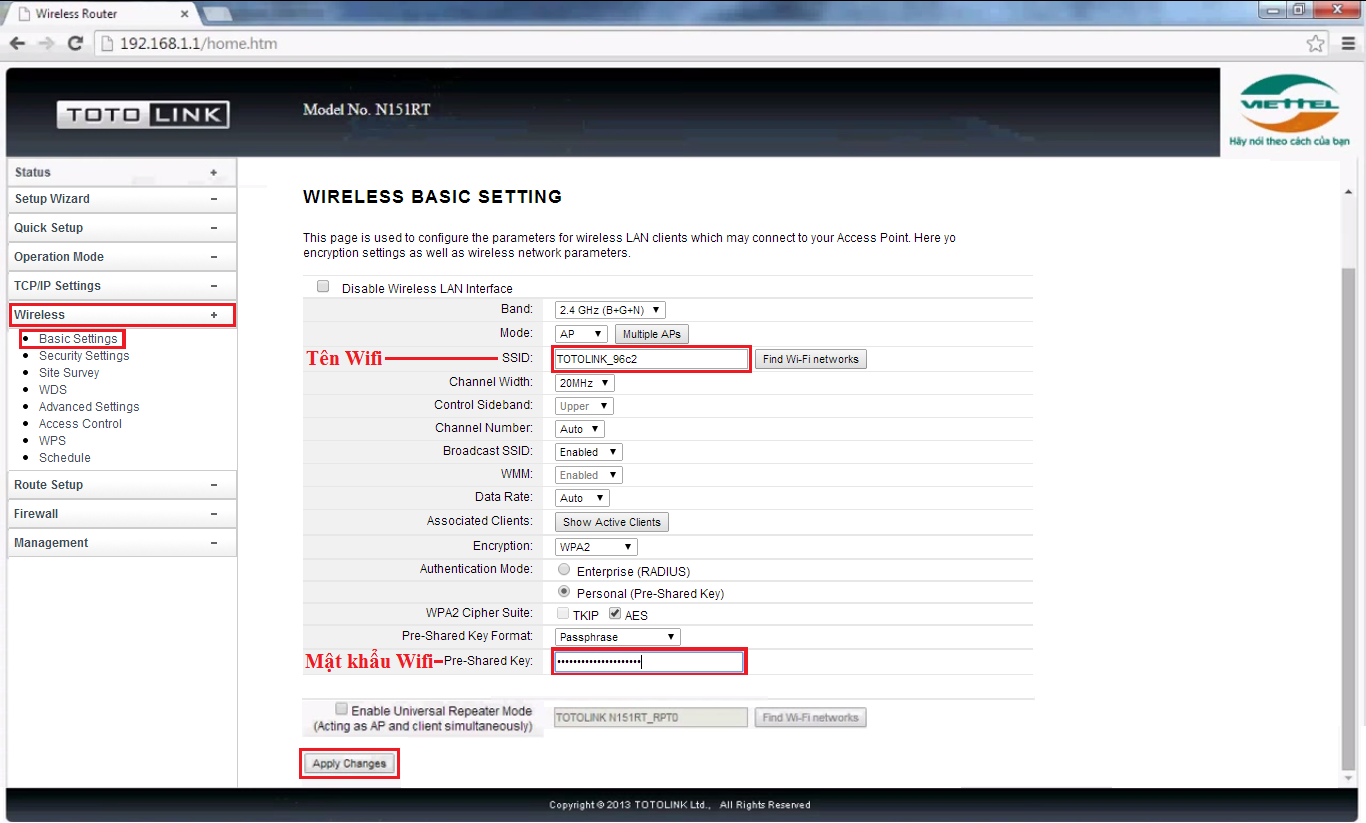
Task: Click the TOTOLINK logo
Action: pyautogui.click(x=143, y=114)
